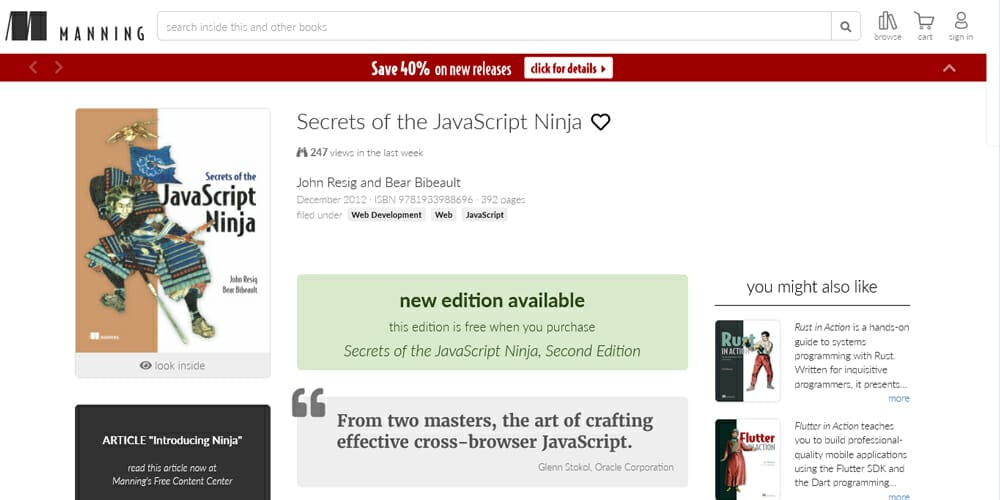Show previous banner with left arrow
This screenshot has height=500, width=1000.
pos(33,67)
